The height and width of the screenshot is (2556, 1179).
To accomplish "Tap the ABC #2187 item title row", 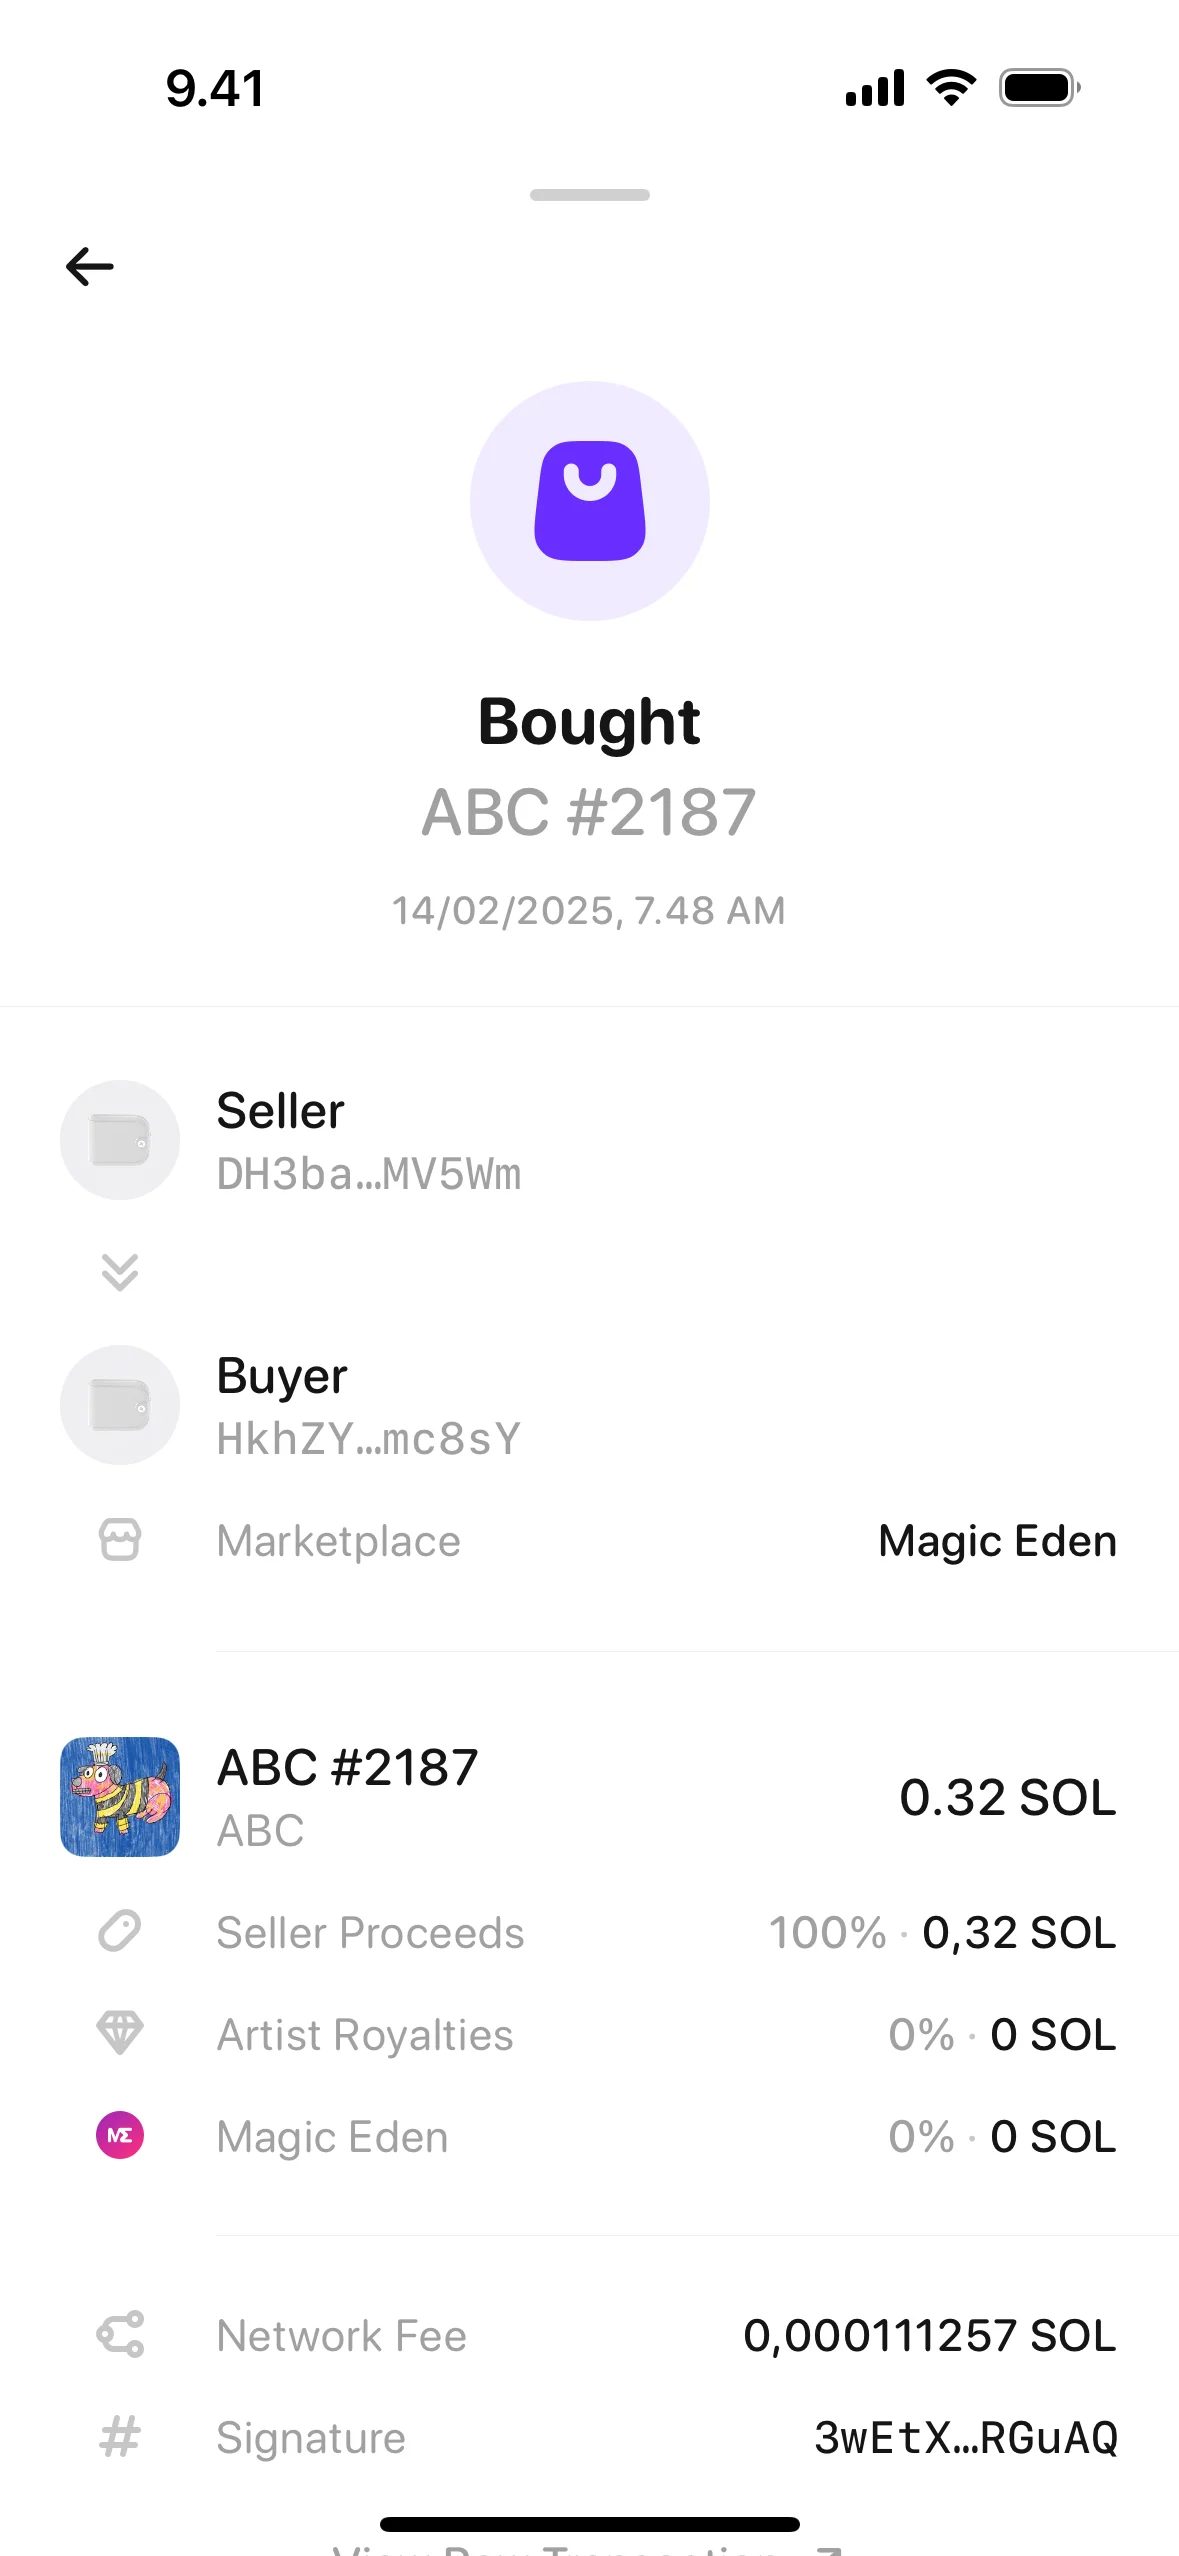I will click(348, 1768).
